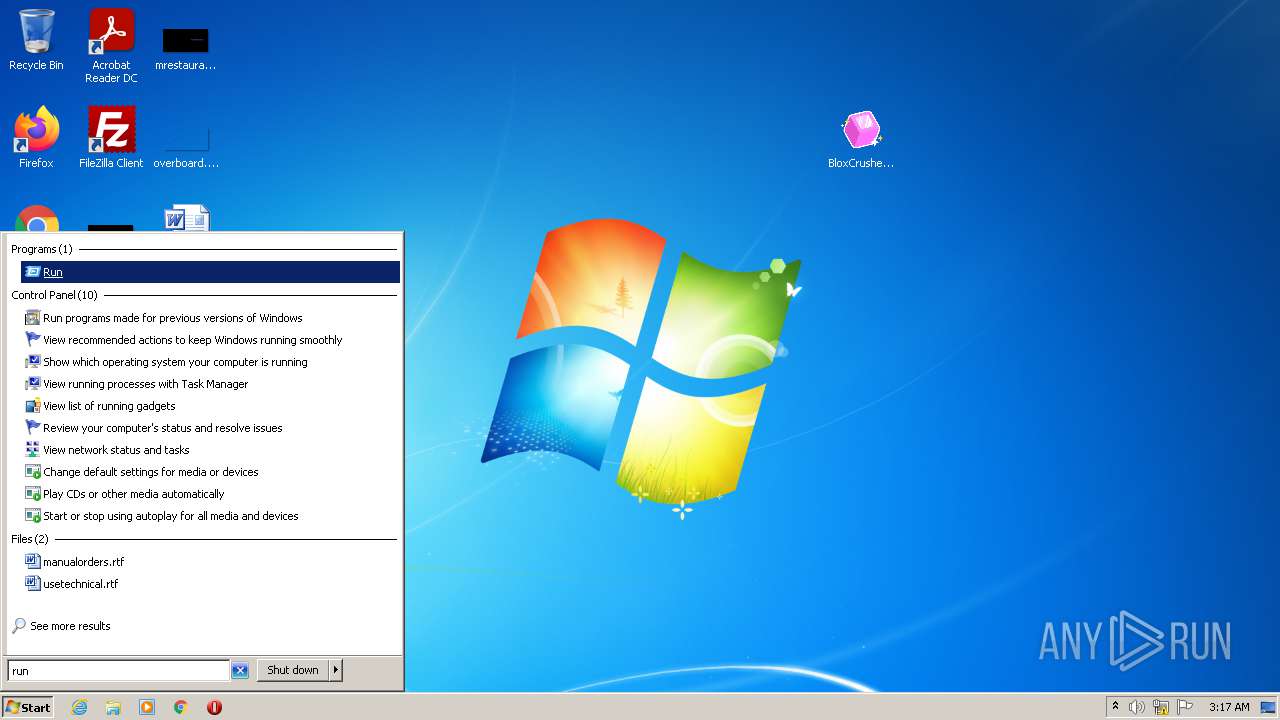Click the Programs (1) group header
This screenshot has height=720, width=1280.
click(42, 249)
